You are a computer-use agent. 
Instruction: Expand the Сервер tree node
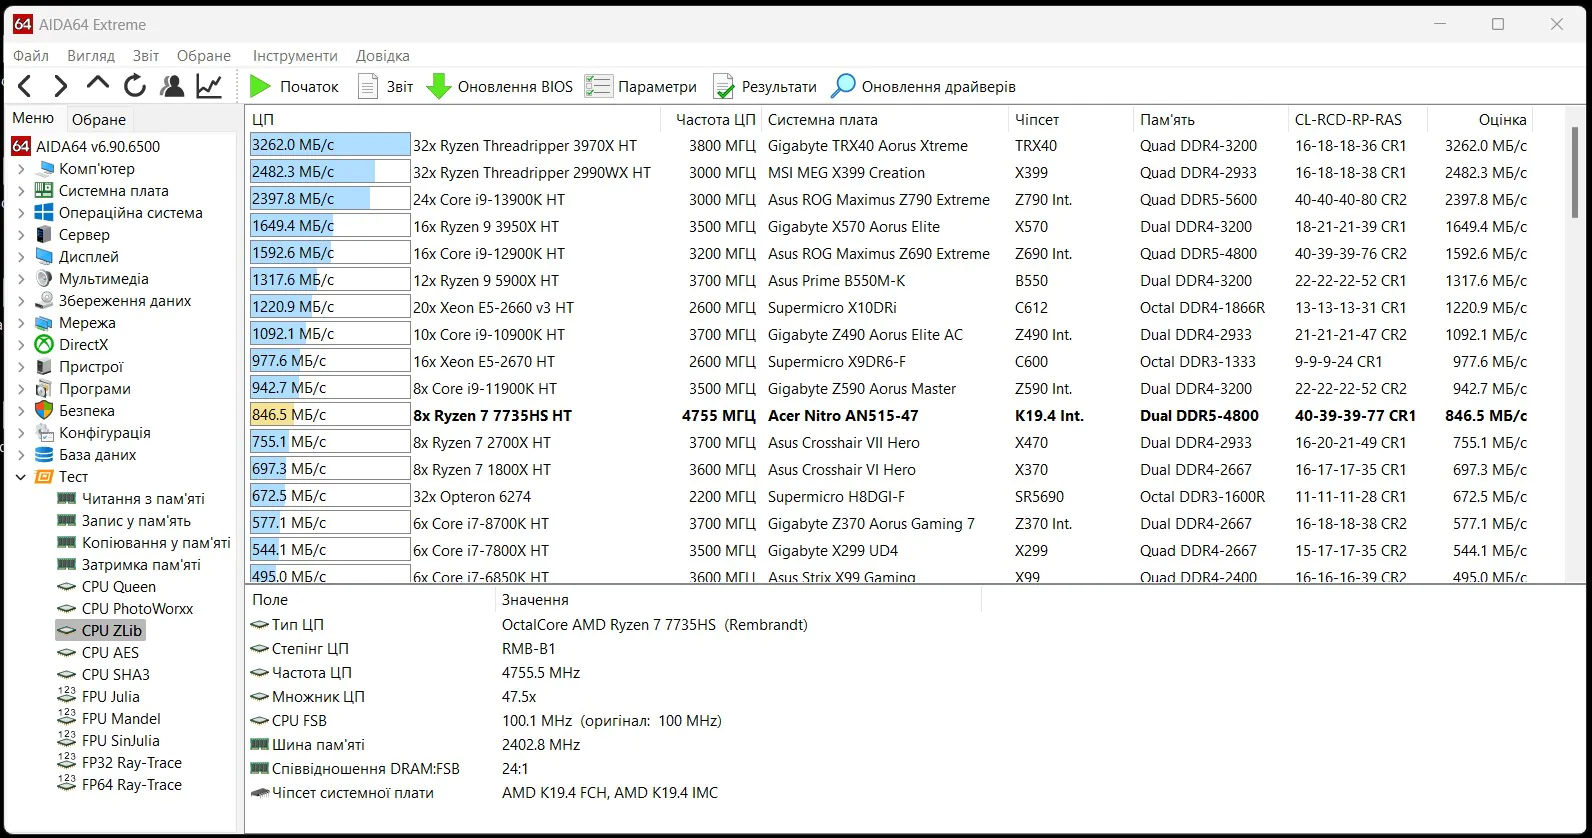pyautogui.click(x=21, y=235)
